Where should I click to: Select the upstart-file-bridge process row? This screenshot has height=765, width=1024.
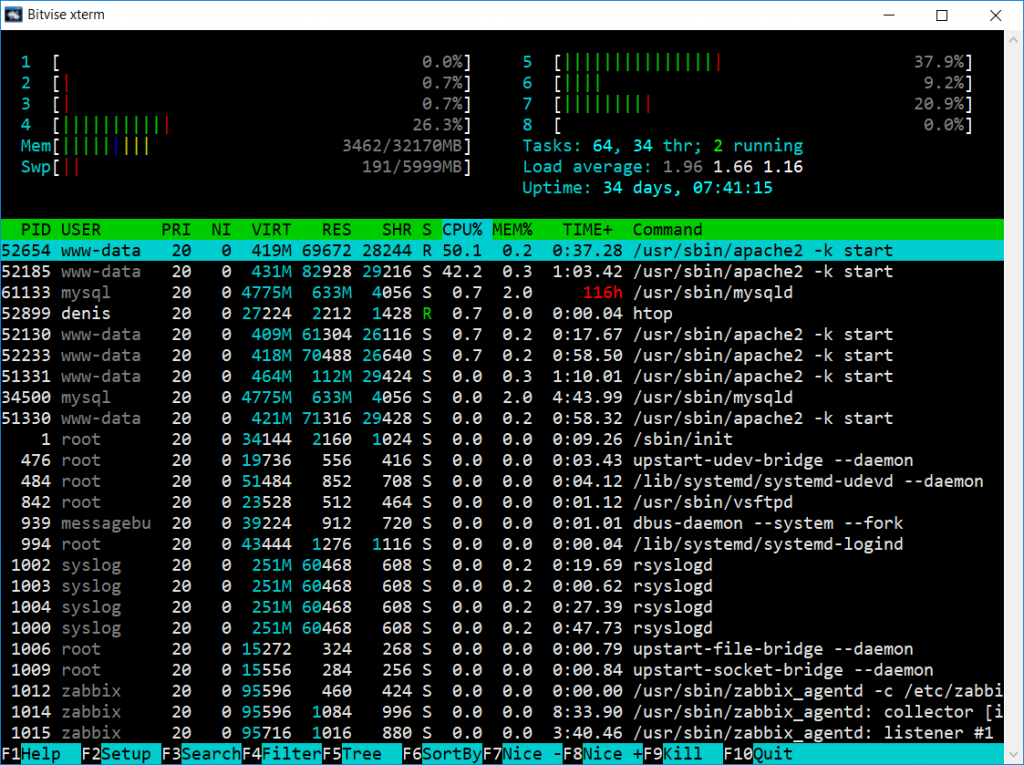502,649
